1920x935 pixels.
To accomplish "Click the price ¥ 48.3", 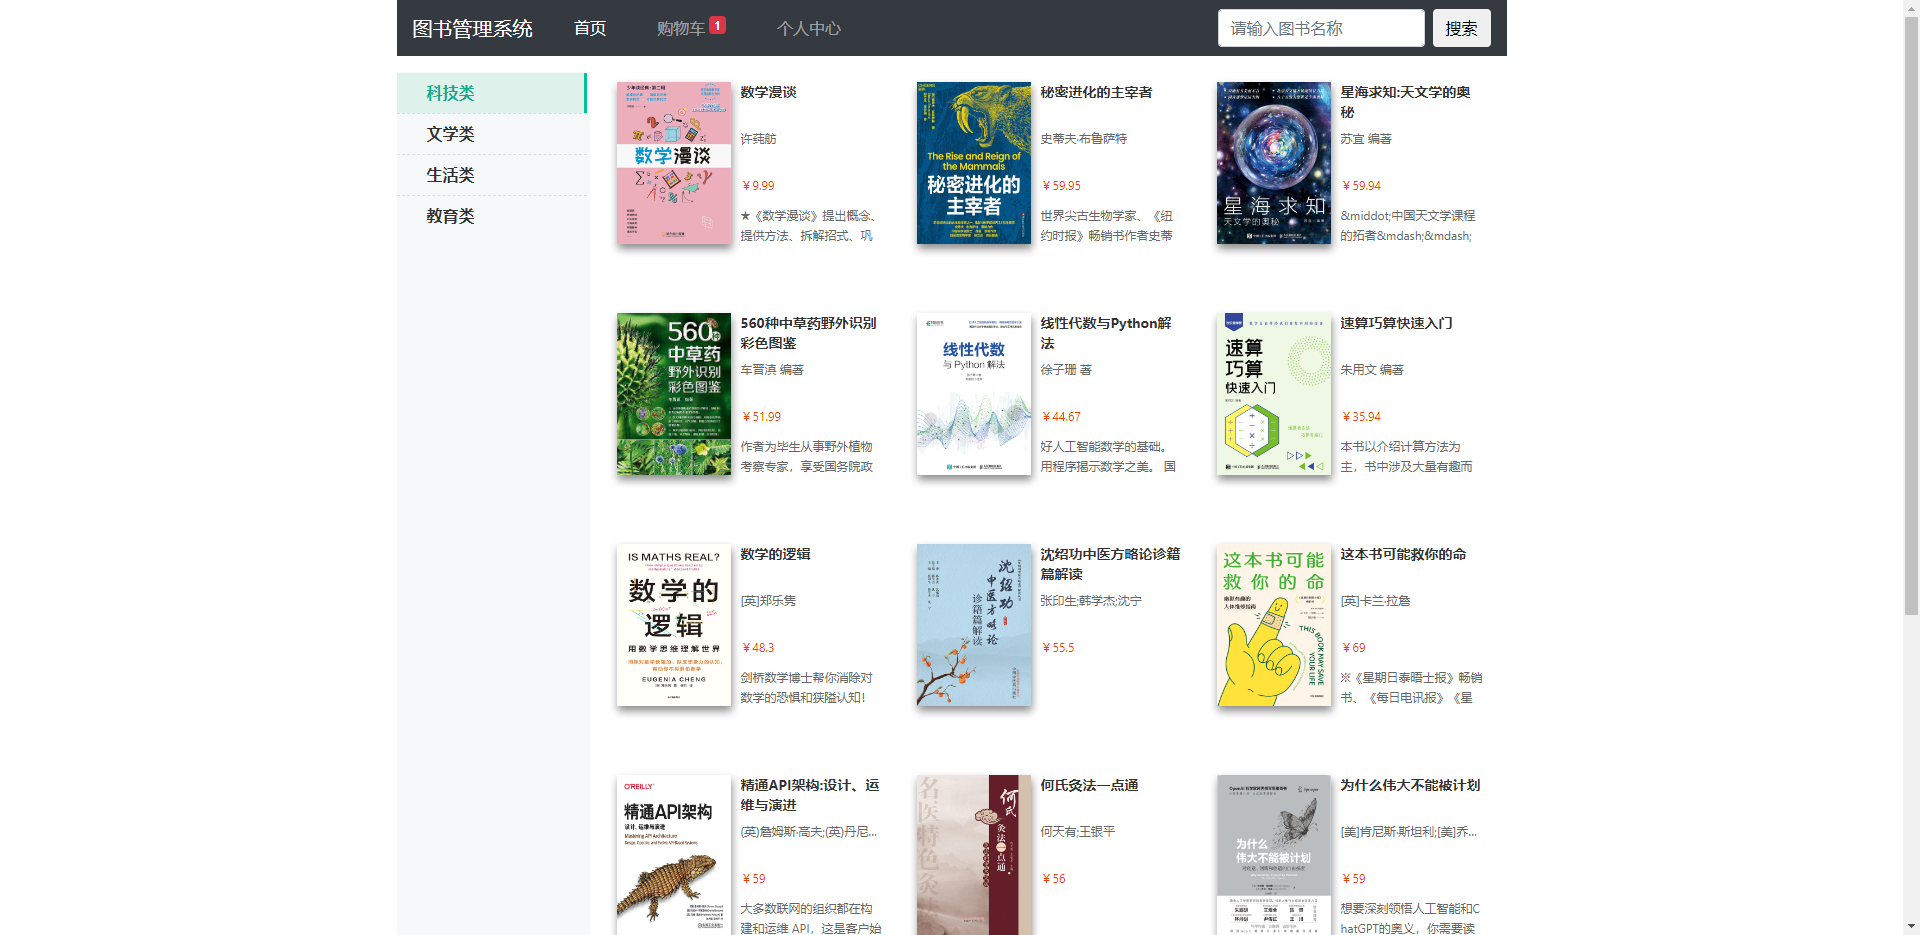I will [758, 648].
